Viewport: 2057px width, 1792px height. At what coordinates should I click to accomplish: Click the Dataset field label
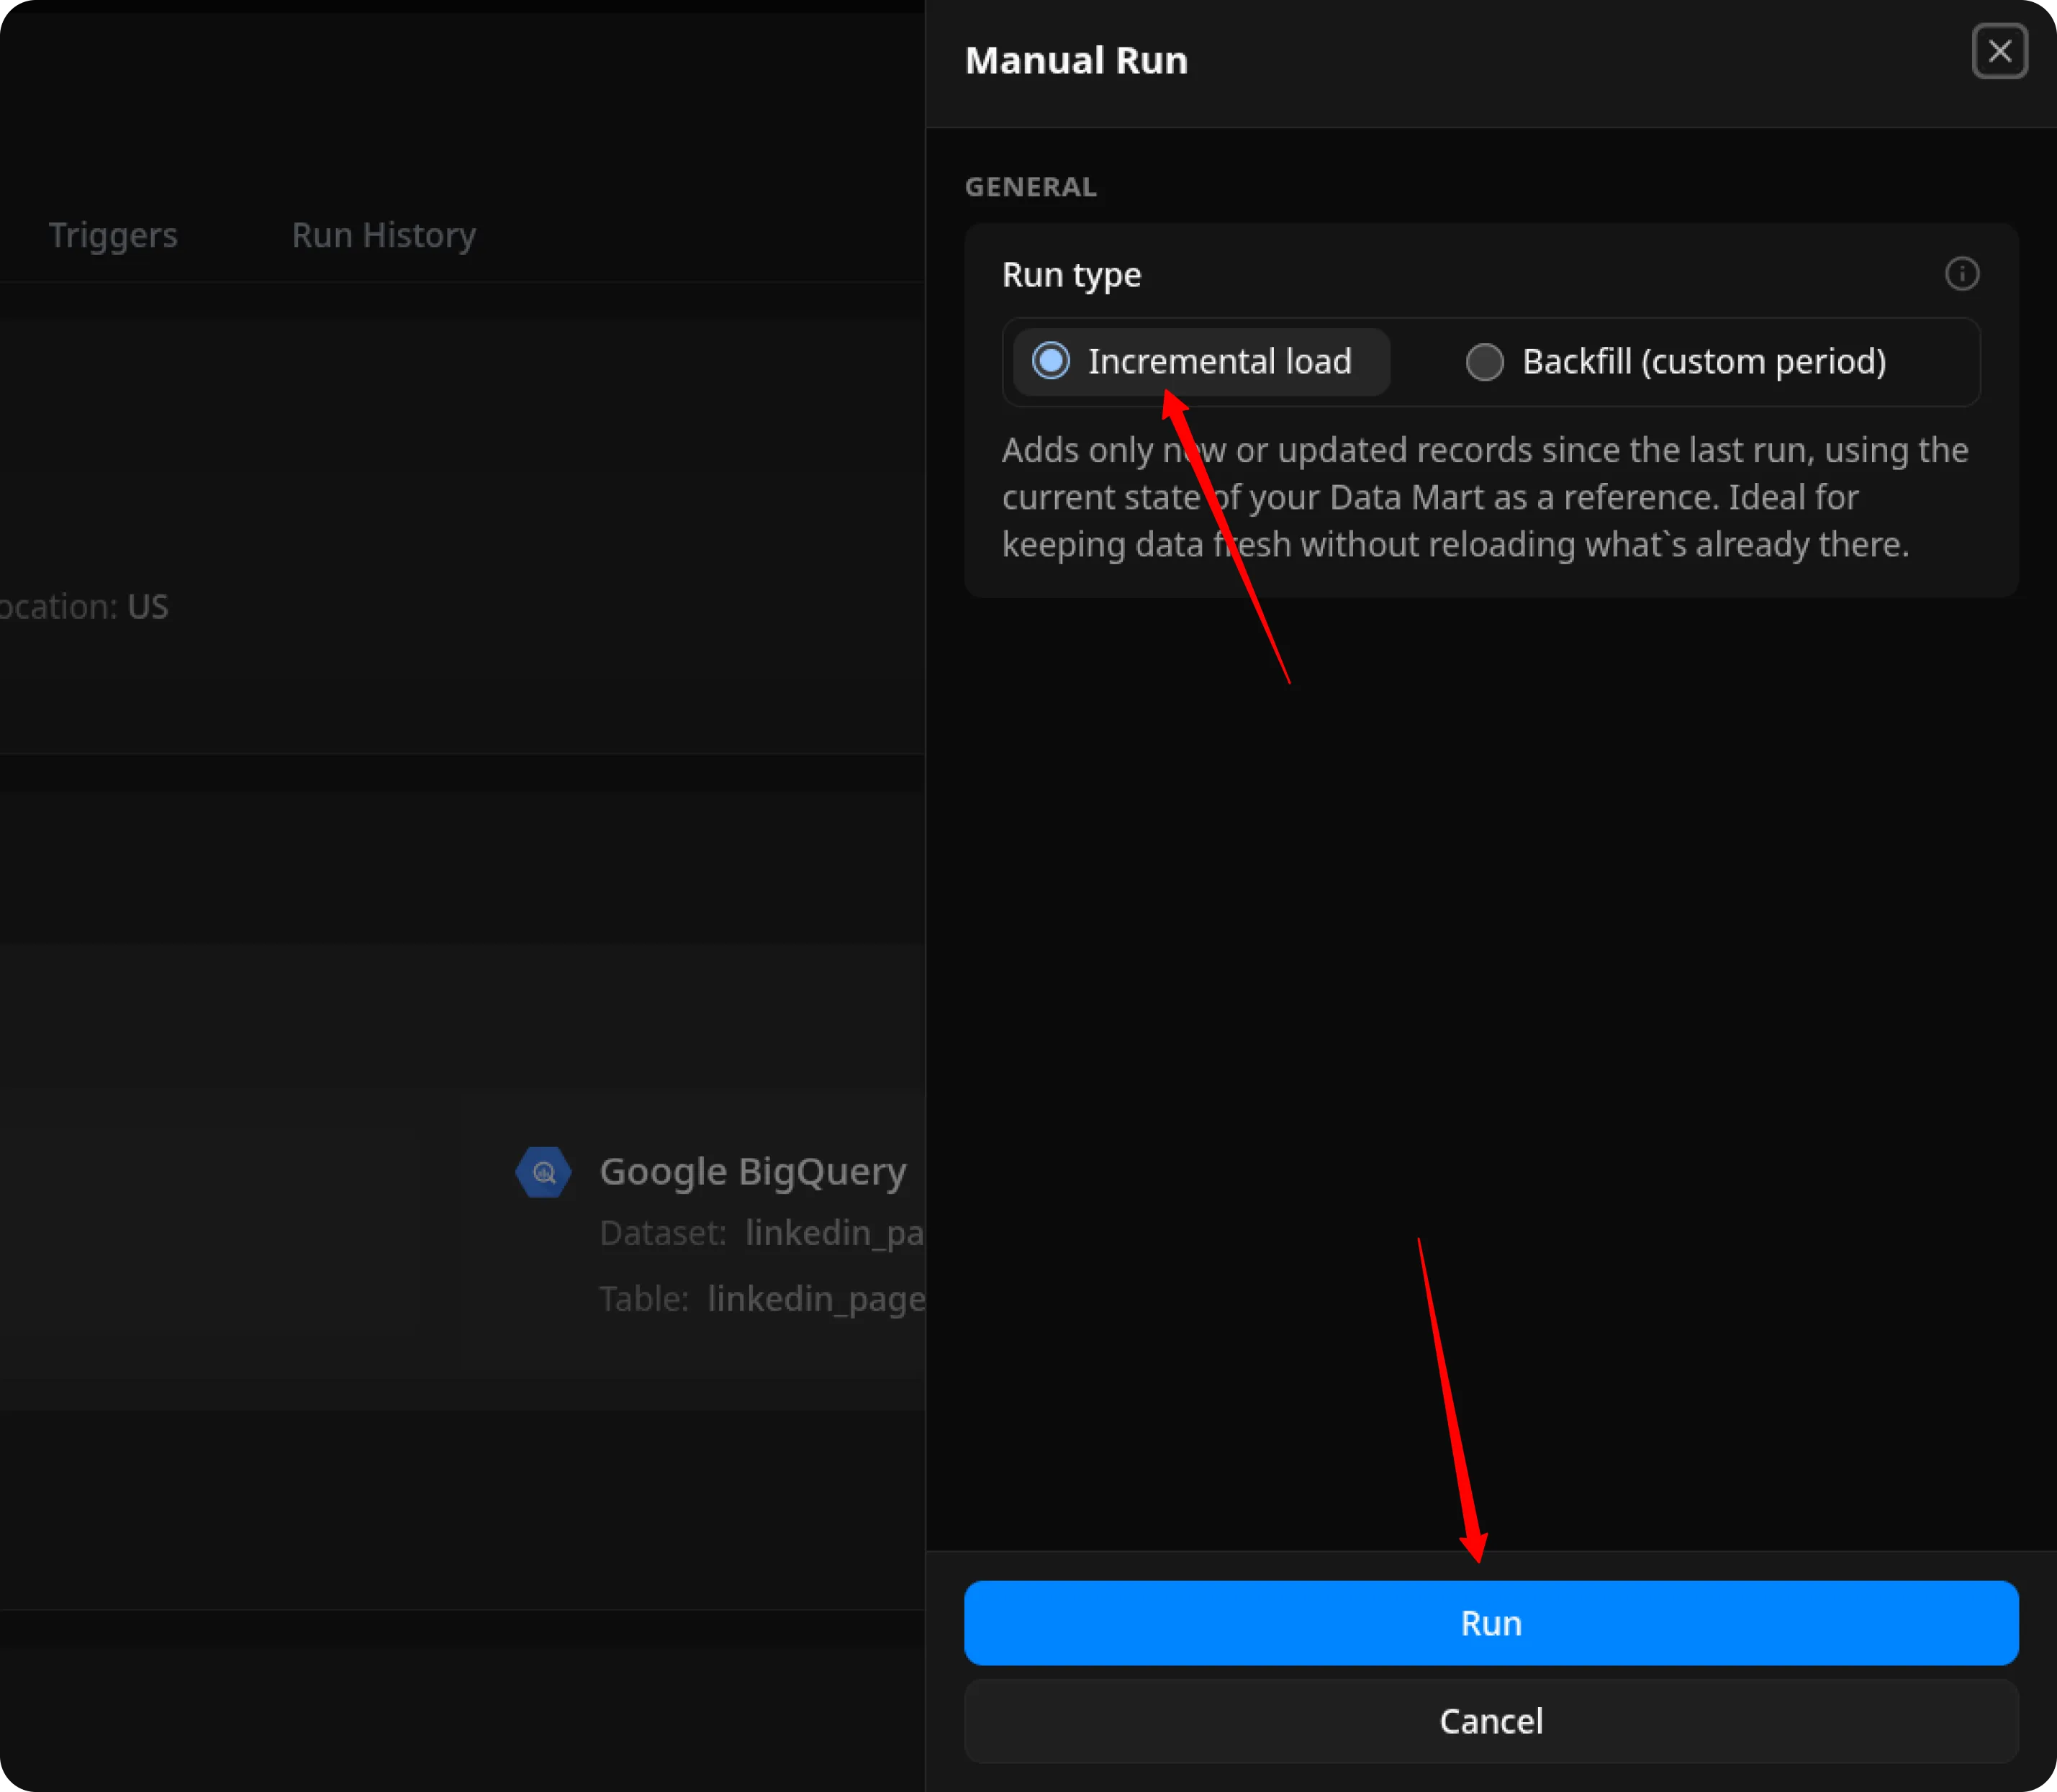662,1233
